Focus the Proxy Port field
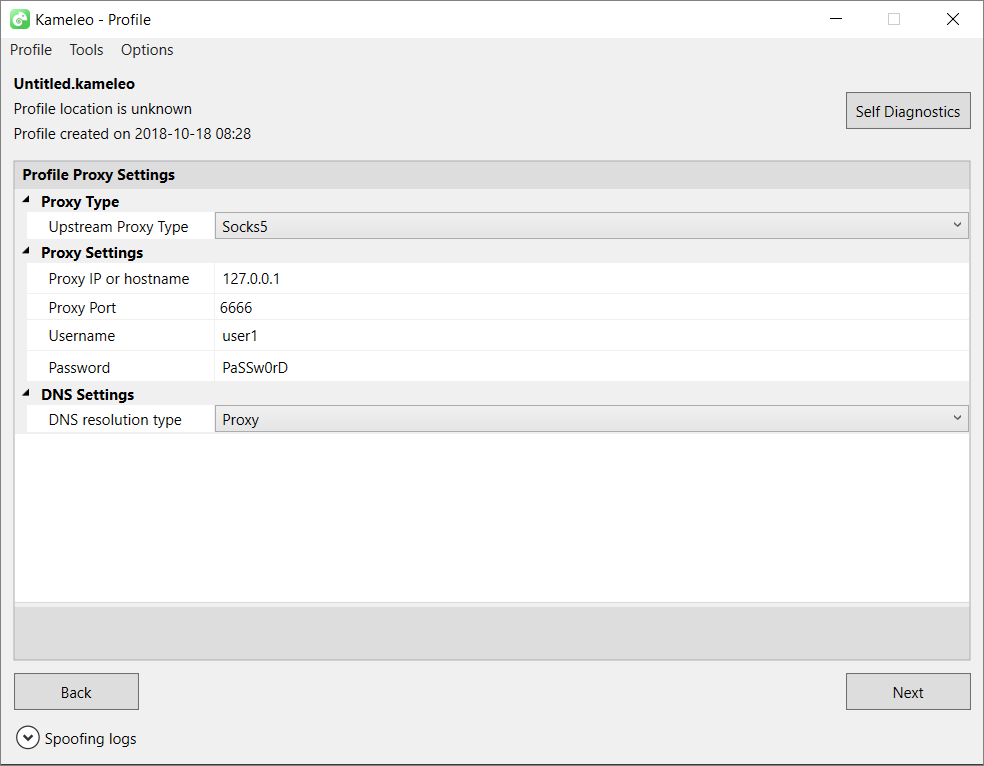 (x=591, y=307)
